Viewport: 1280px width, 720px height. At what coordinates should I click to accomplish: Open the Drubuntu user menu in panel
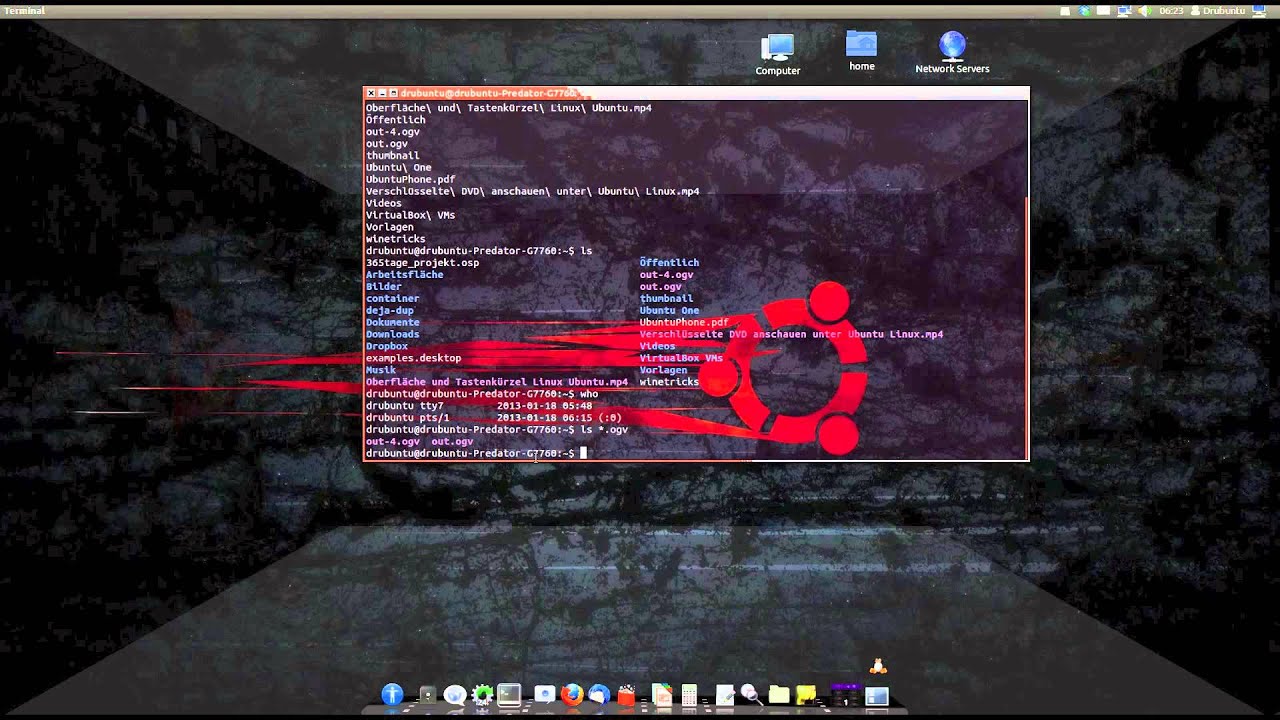tap(1218, 11)
